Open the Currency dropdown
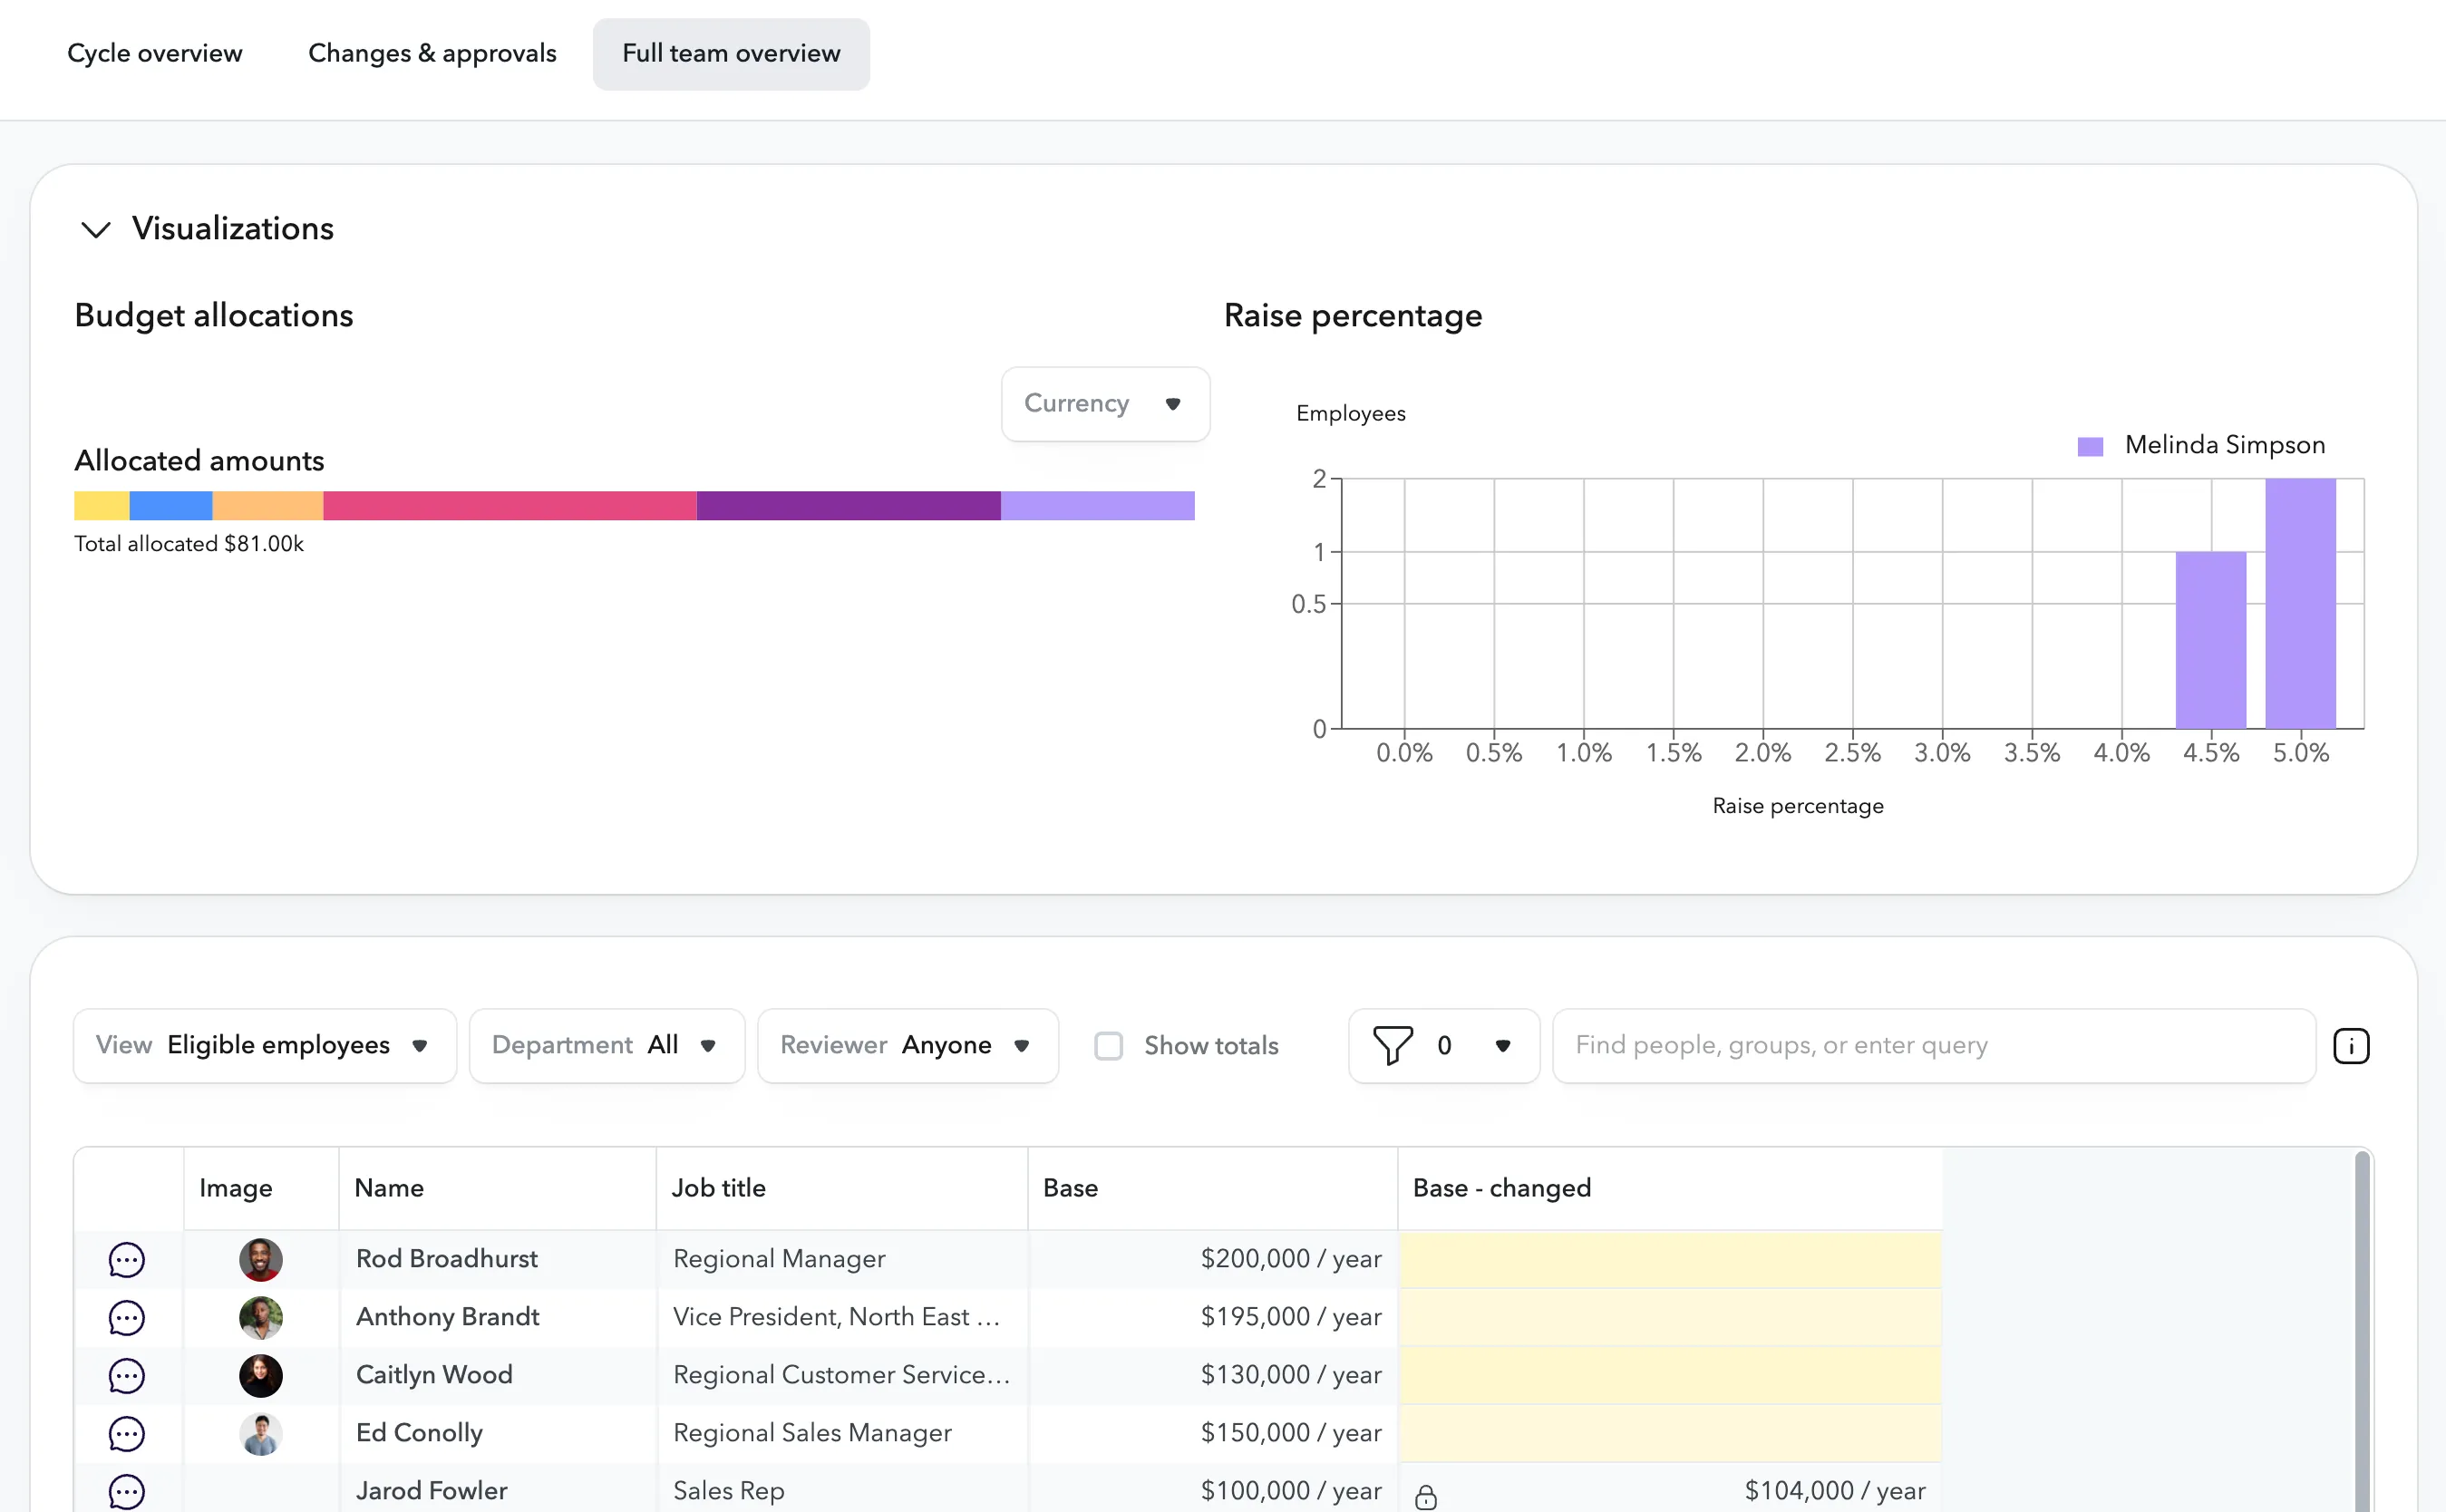Screen dimensions: 2446x1512 (x=1105, y=404)
